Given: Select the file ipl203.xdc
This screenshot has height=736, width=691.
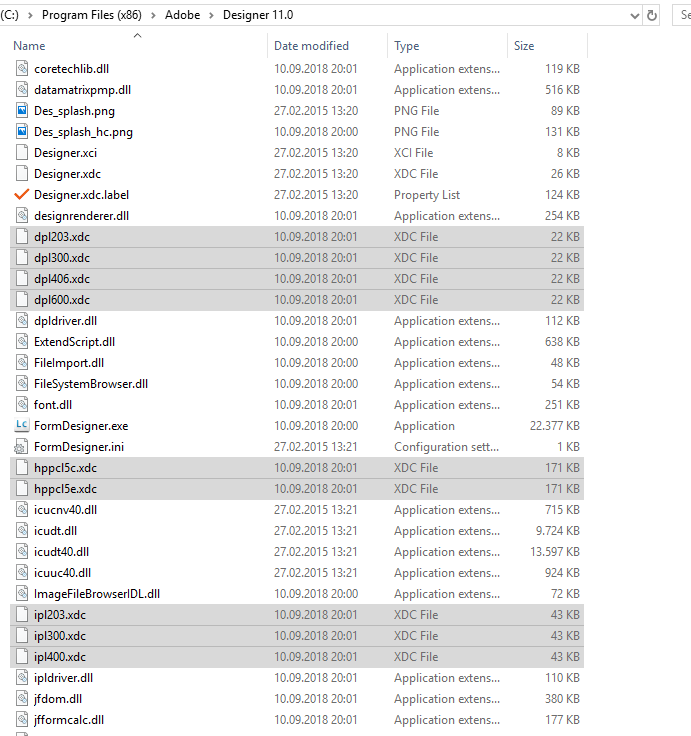Looking at the screenshot, I should point(297,615).
